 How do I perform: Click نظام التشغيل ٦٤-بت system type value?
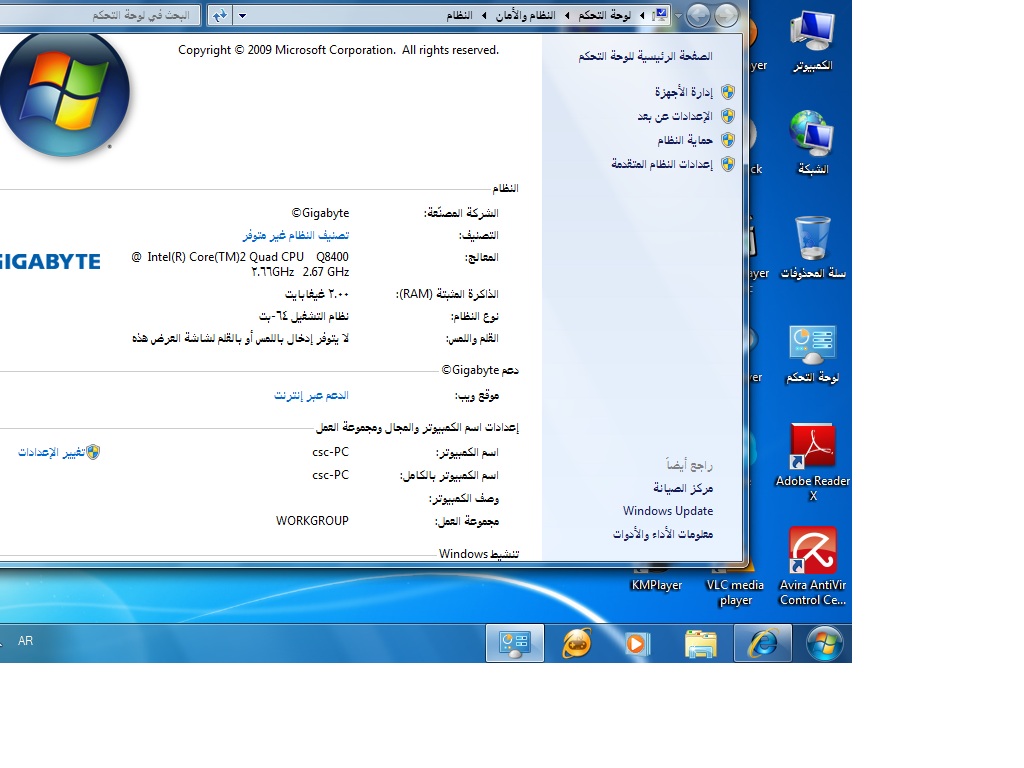pyautogui.click(x=304, y=317)
